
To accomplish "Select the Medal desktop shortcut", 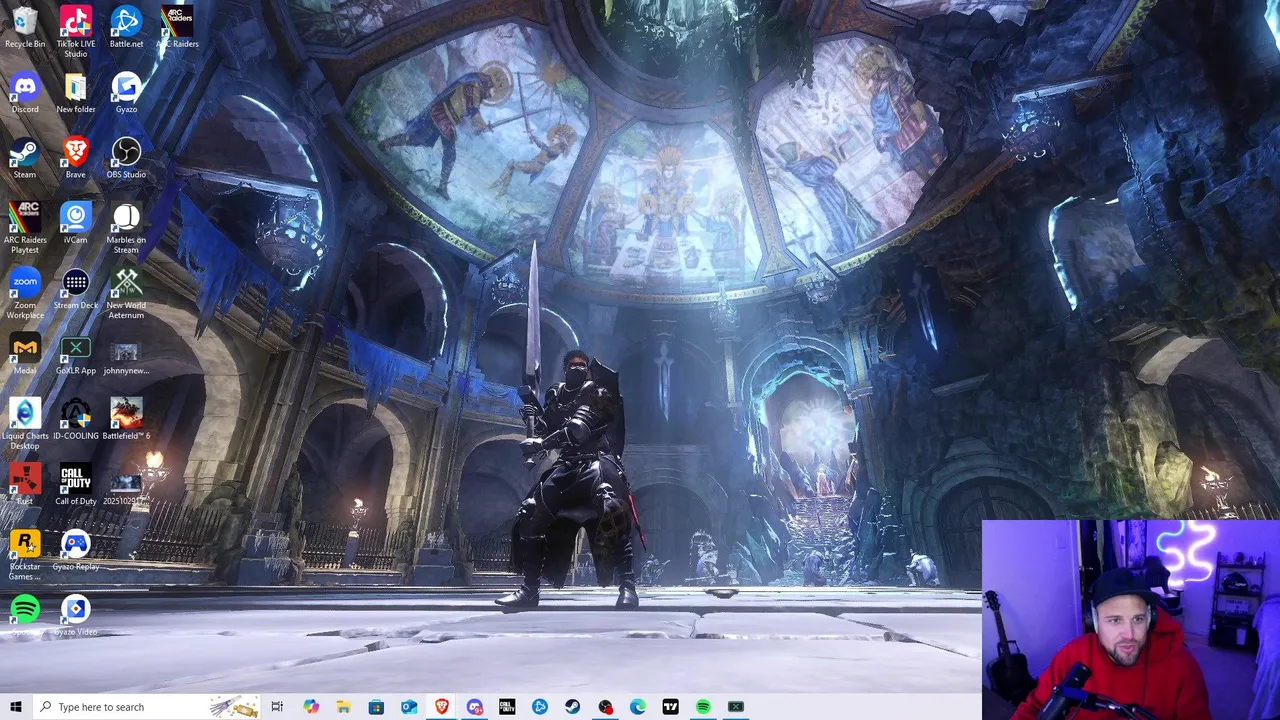I will pos(25,353).
